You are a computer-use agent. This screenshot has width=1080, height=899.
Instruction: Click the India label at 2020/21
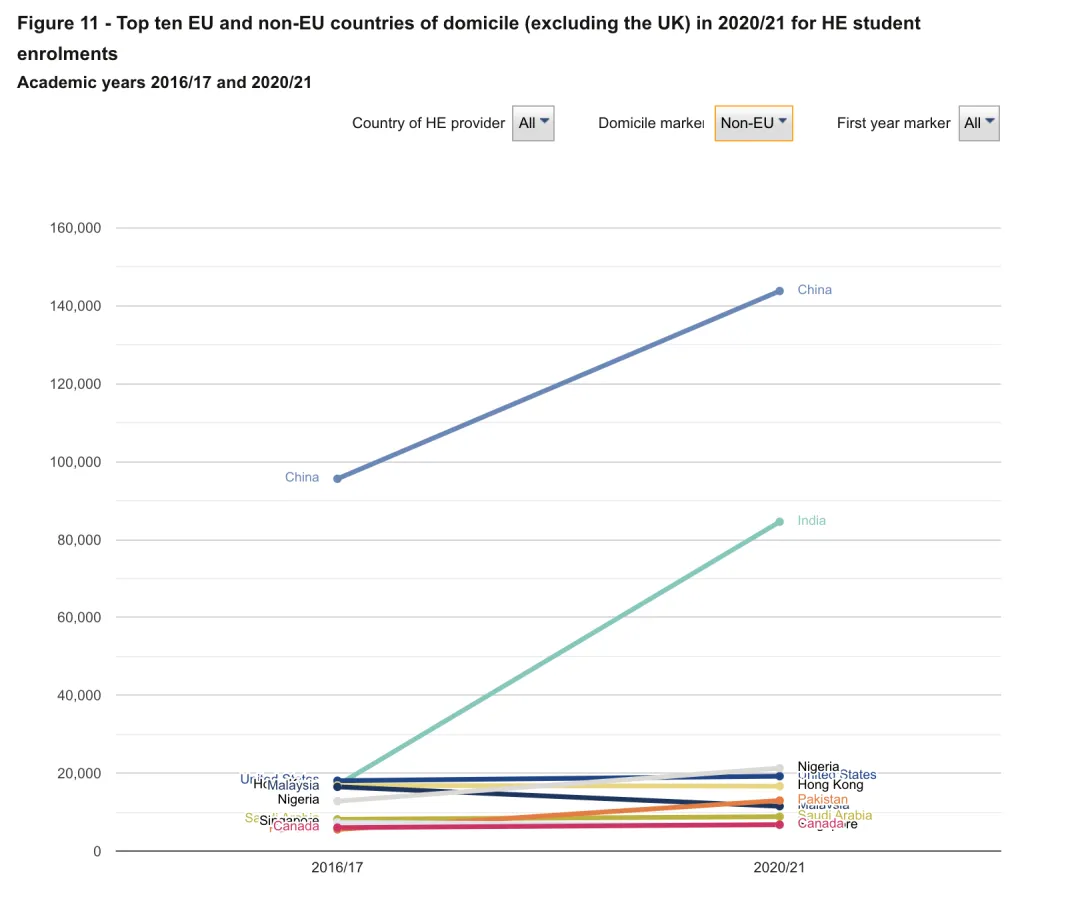coord(811,521)
